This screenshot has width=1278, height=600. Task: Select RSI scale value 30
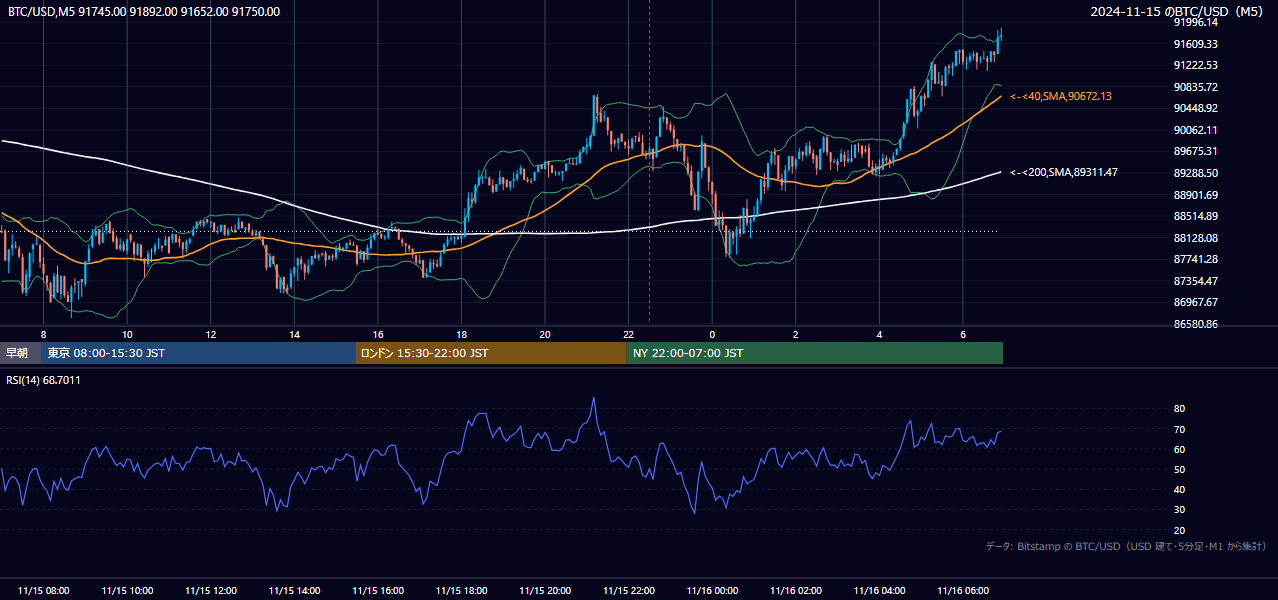coord(1179,510)
